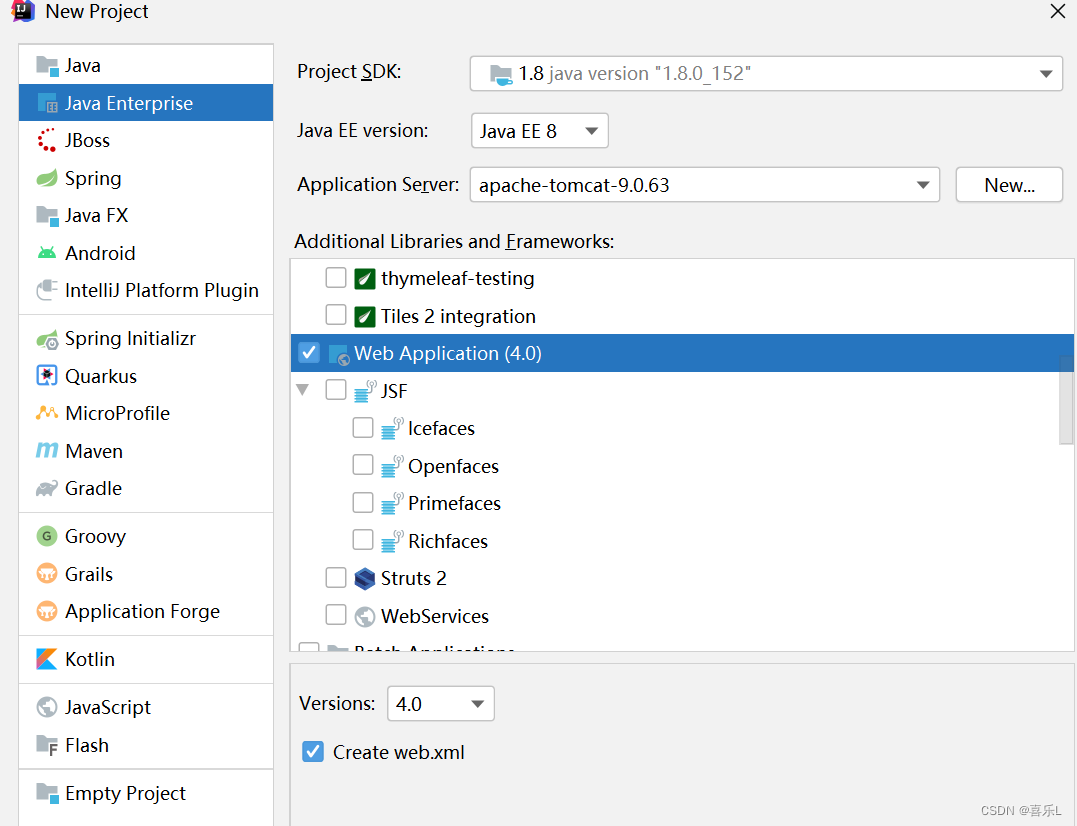
Task: Select Kotlin project type label
Action: 90,659
